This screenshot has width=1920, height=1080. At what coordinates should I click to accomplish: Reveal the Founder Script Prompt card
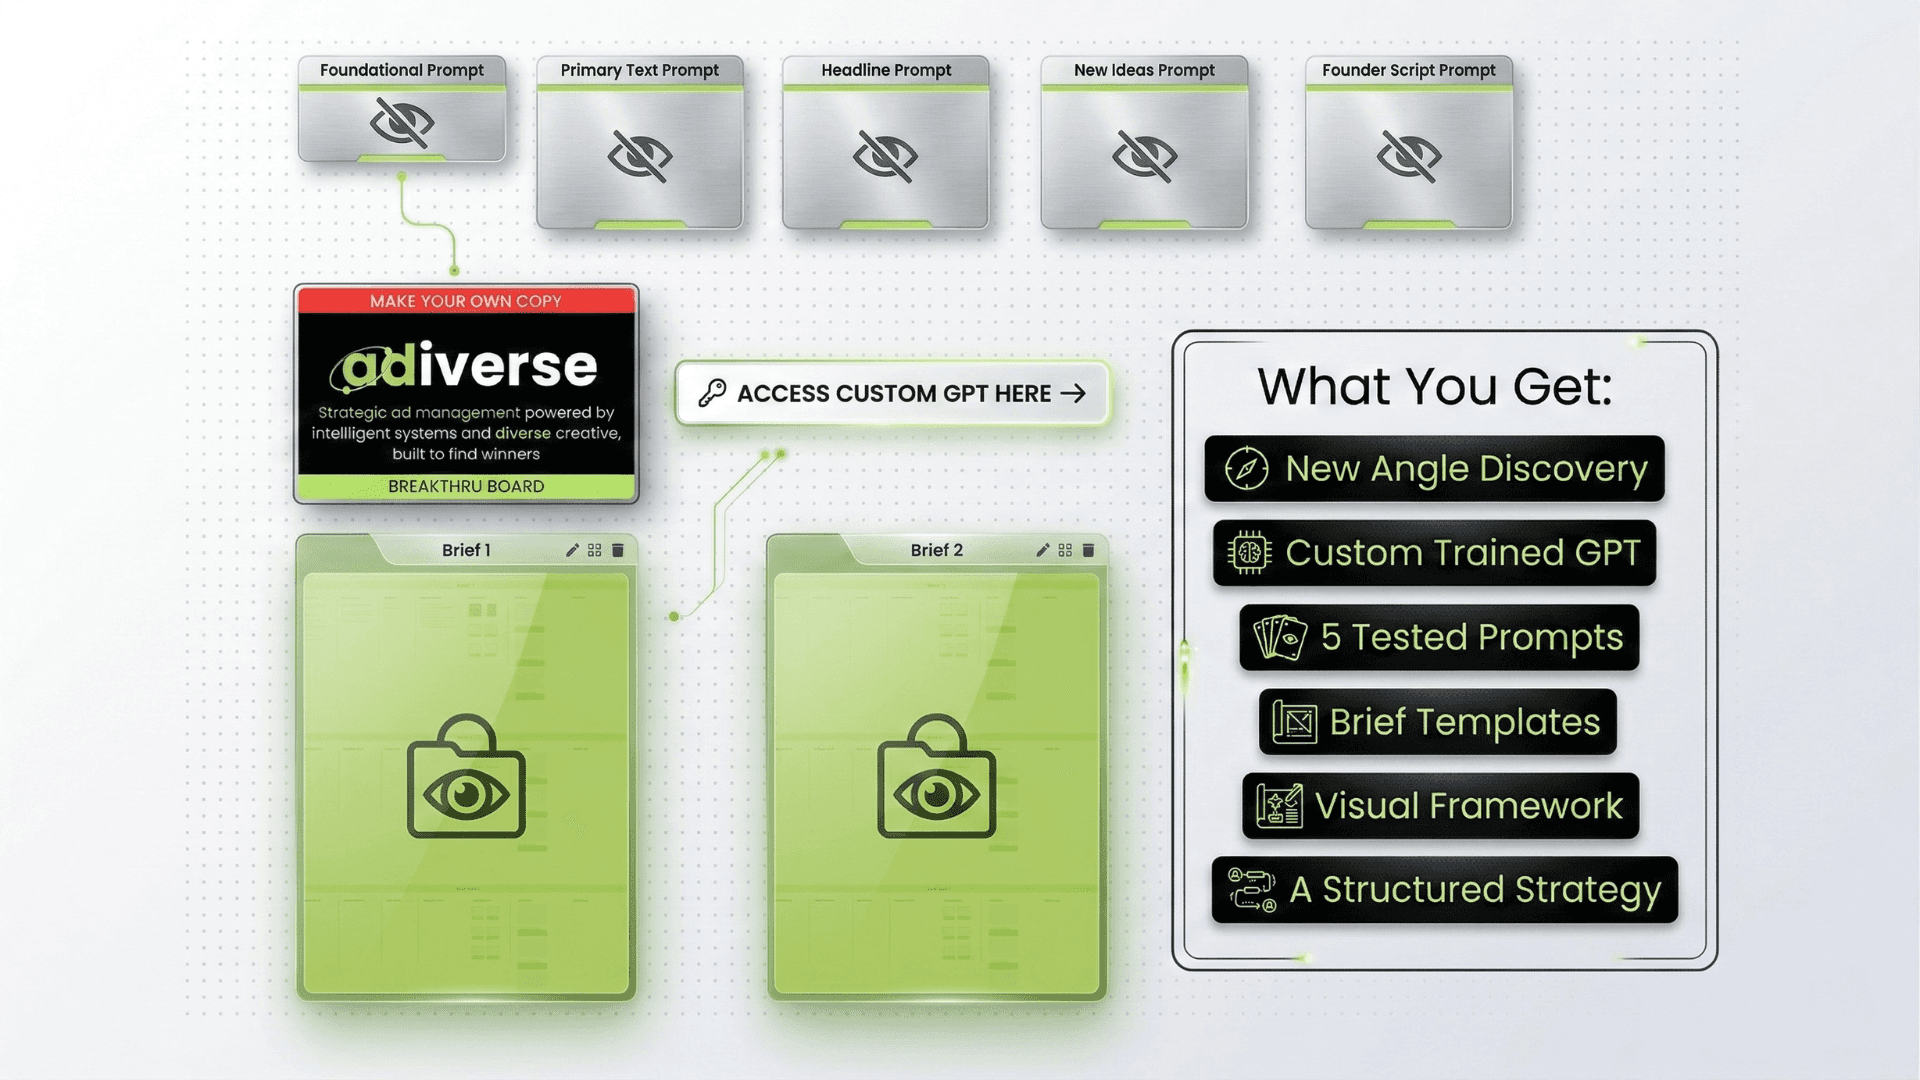click(1408, 156)
